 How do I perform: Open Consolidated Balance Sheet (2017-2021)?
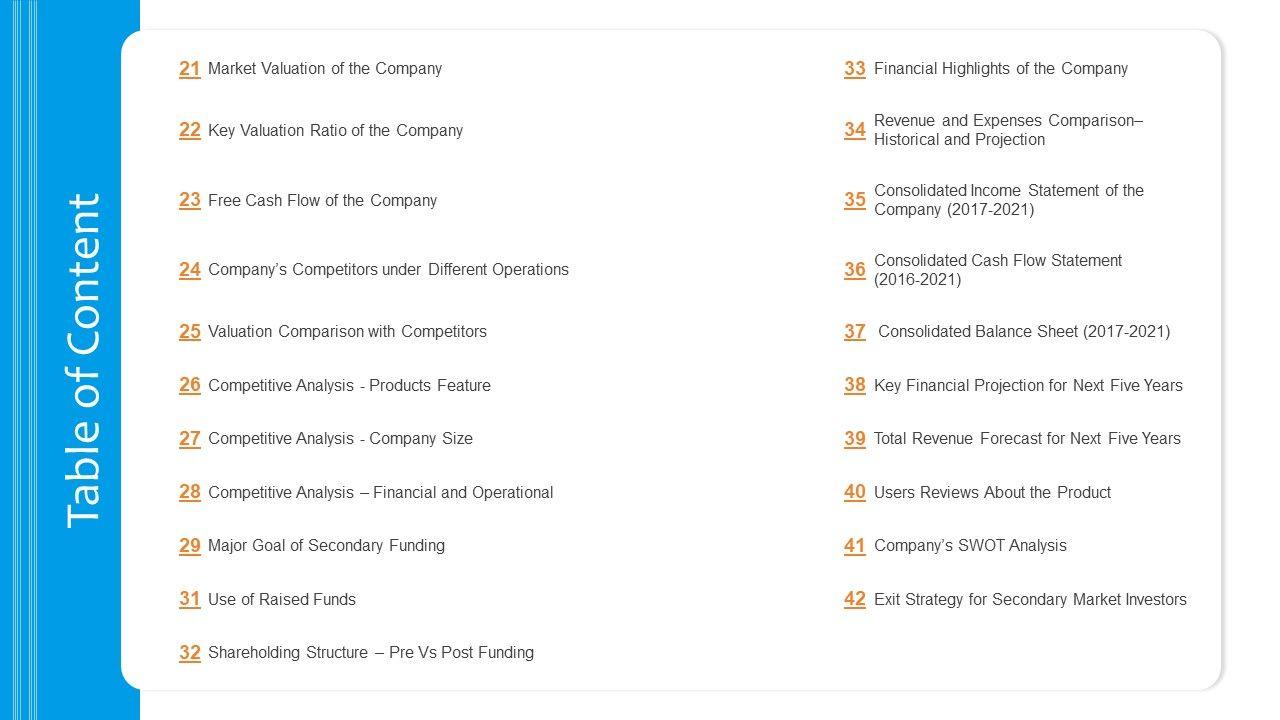coord(1023,331)
